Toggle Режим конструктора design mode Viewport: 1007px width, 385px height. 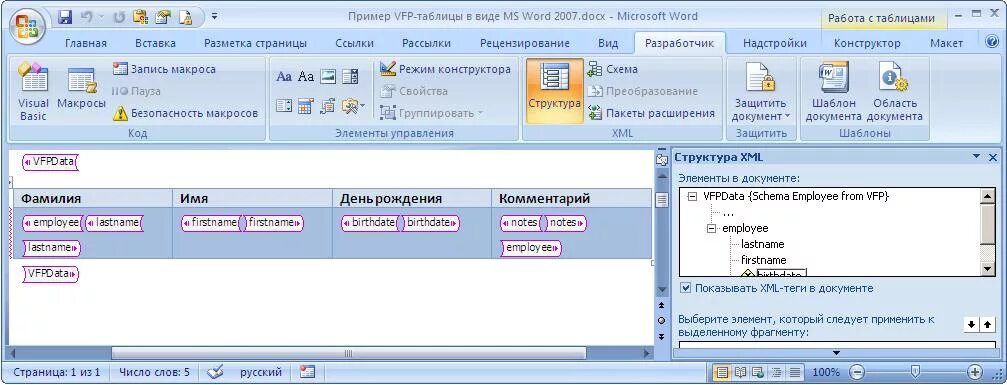(445, 69)
